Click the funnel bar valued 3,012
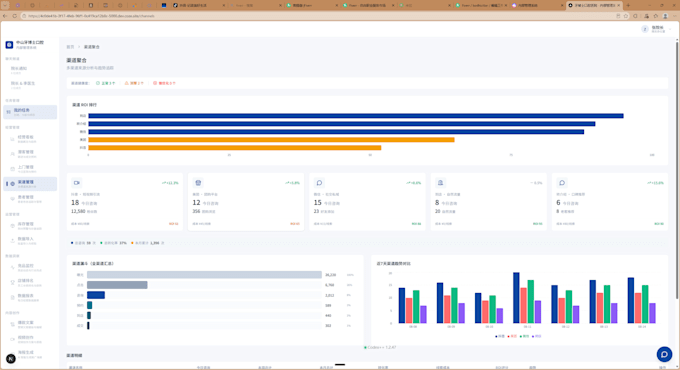 (x=96, y=295)
